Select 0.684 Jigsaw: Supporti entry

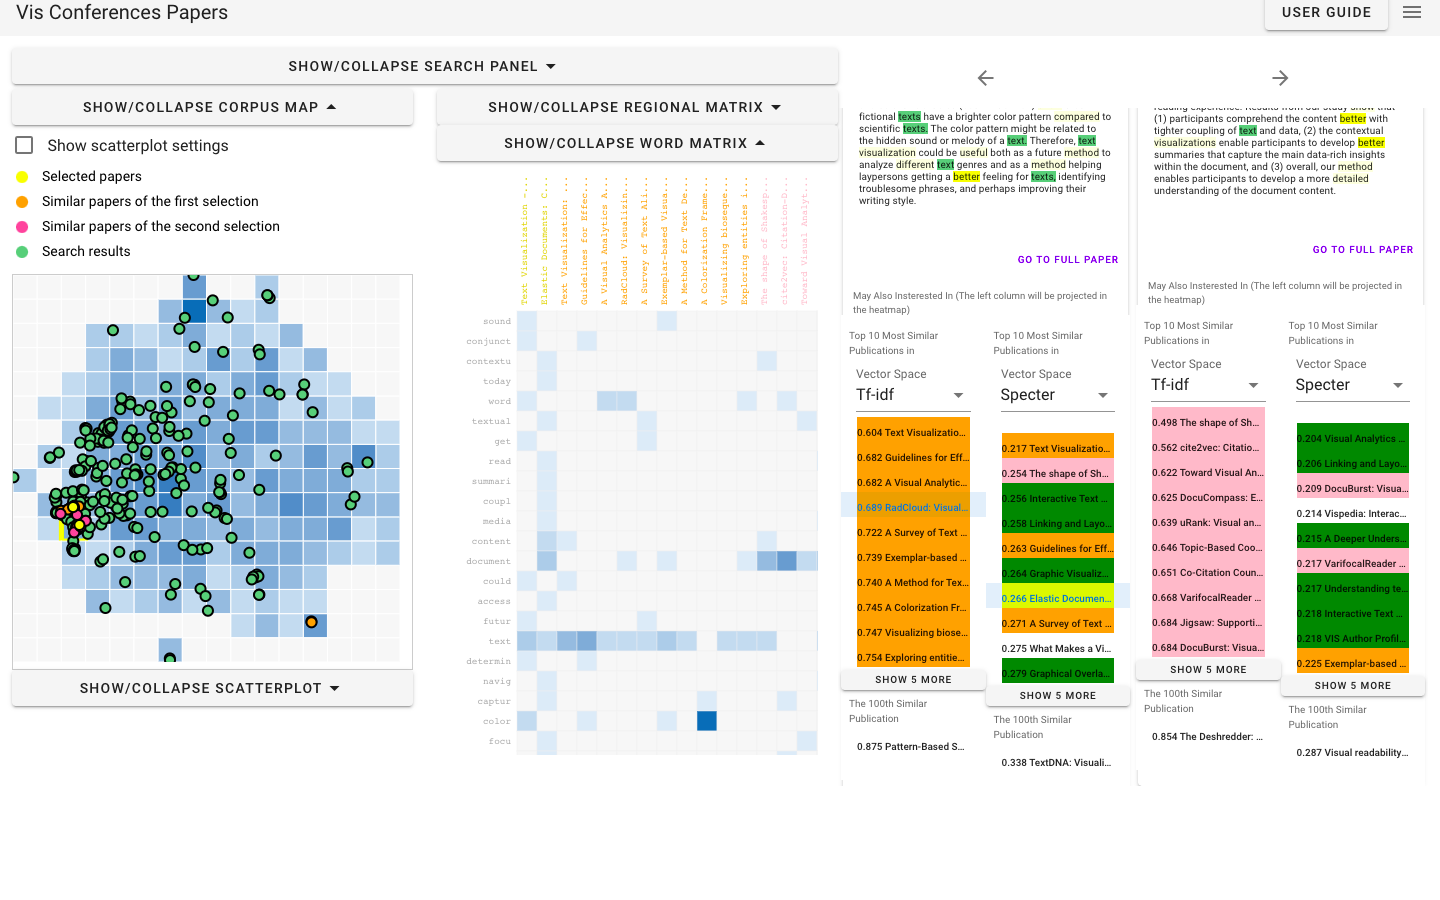coord(1208,623)
